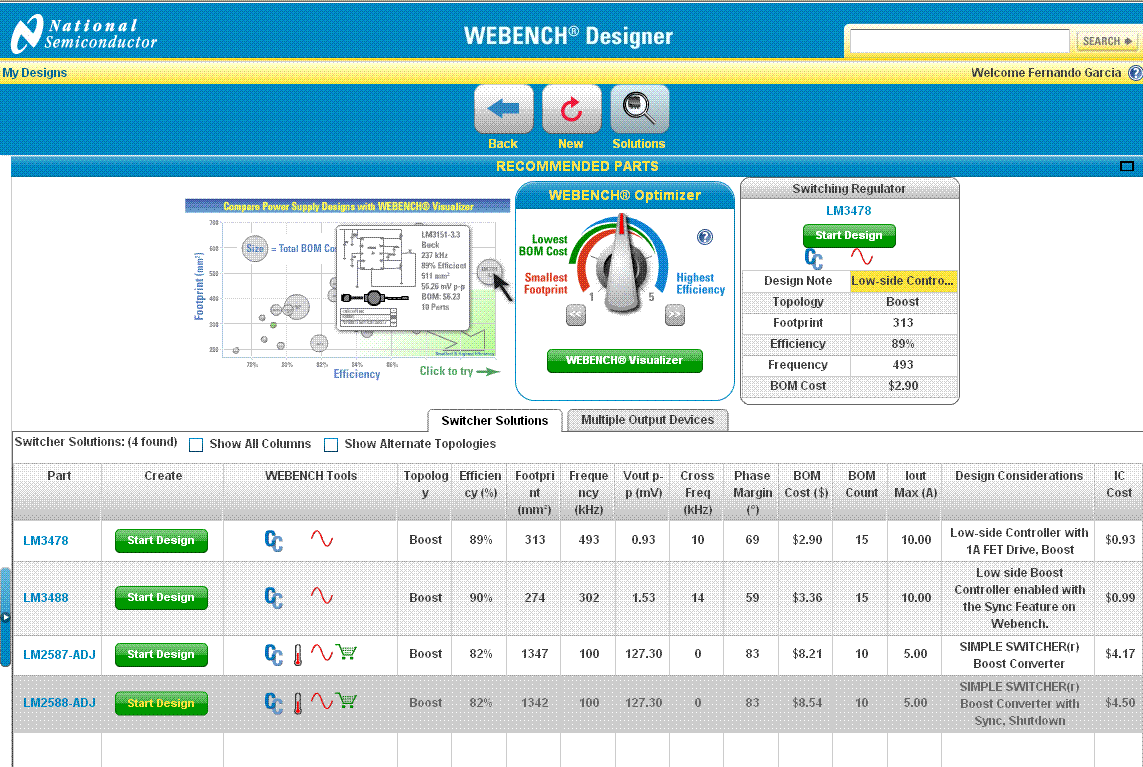Click the BOM Cost ($) column header
The image size is (1143, 767).
[x=806, y=492]
